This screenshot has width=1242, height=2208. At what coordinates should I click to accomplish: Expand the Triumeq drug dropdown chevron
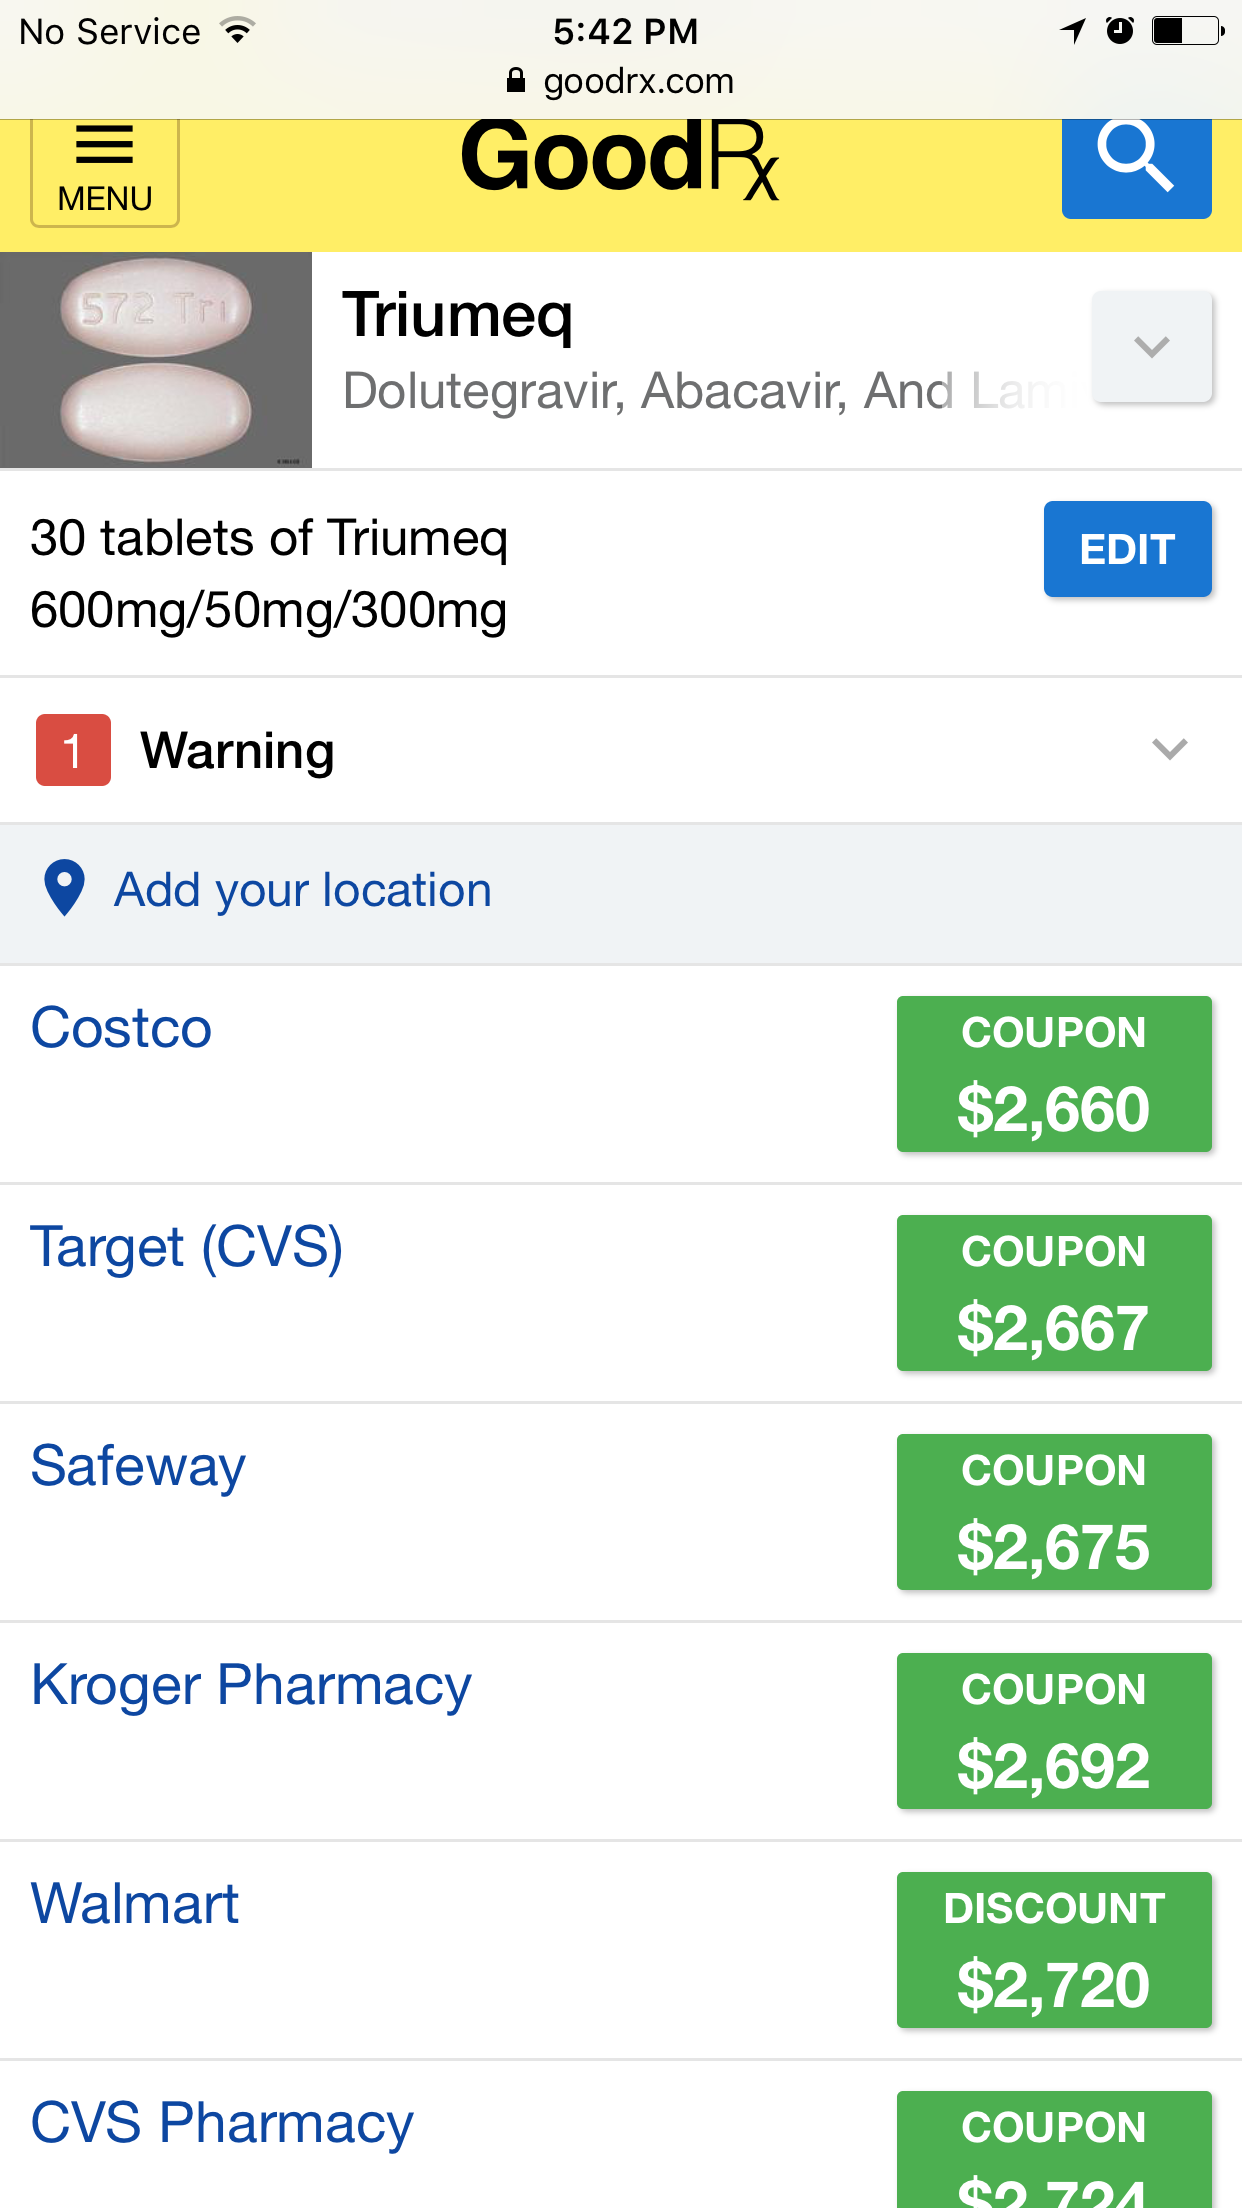(x=1152, y=347)
